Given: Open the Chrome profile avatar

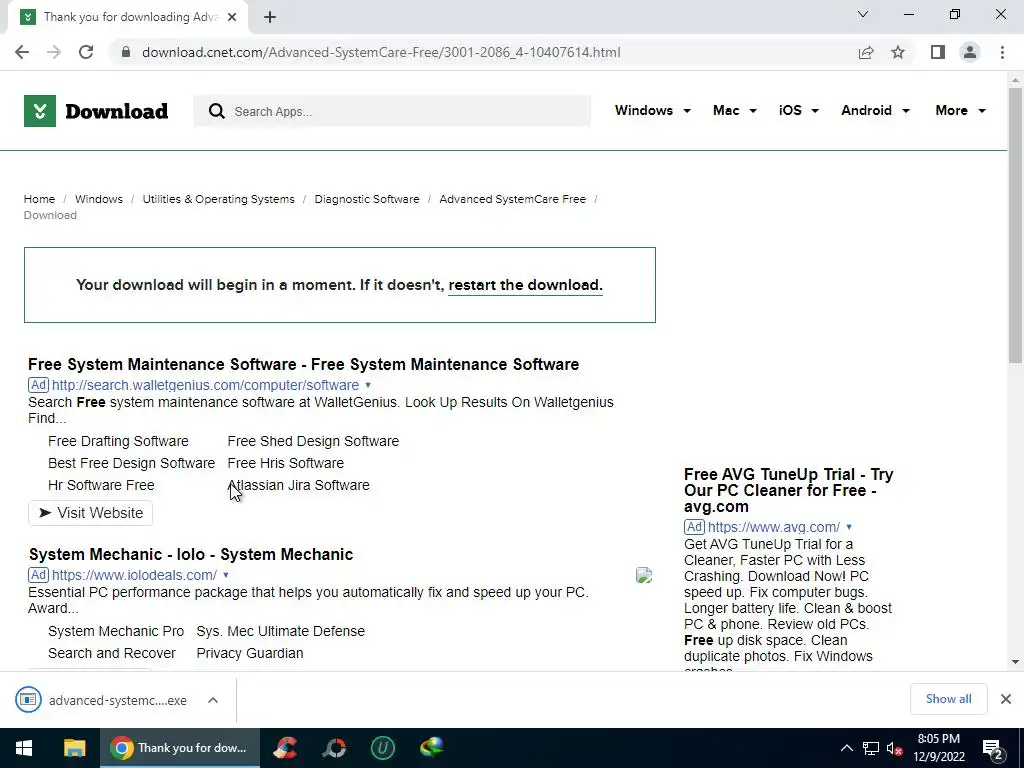Looking at the screenshot, I should (x=970, y=52).
